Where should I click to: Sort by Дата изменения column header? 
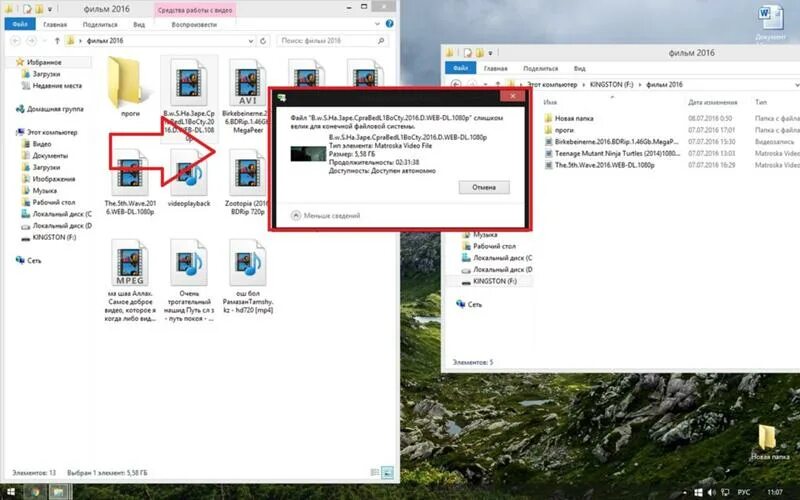coord(712,102)
